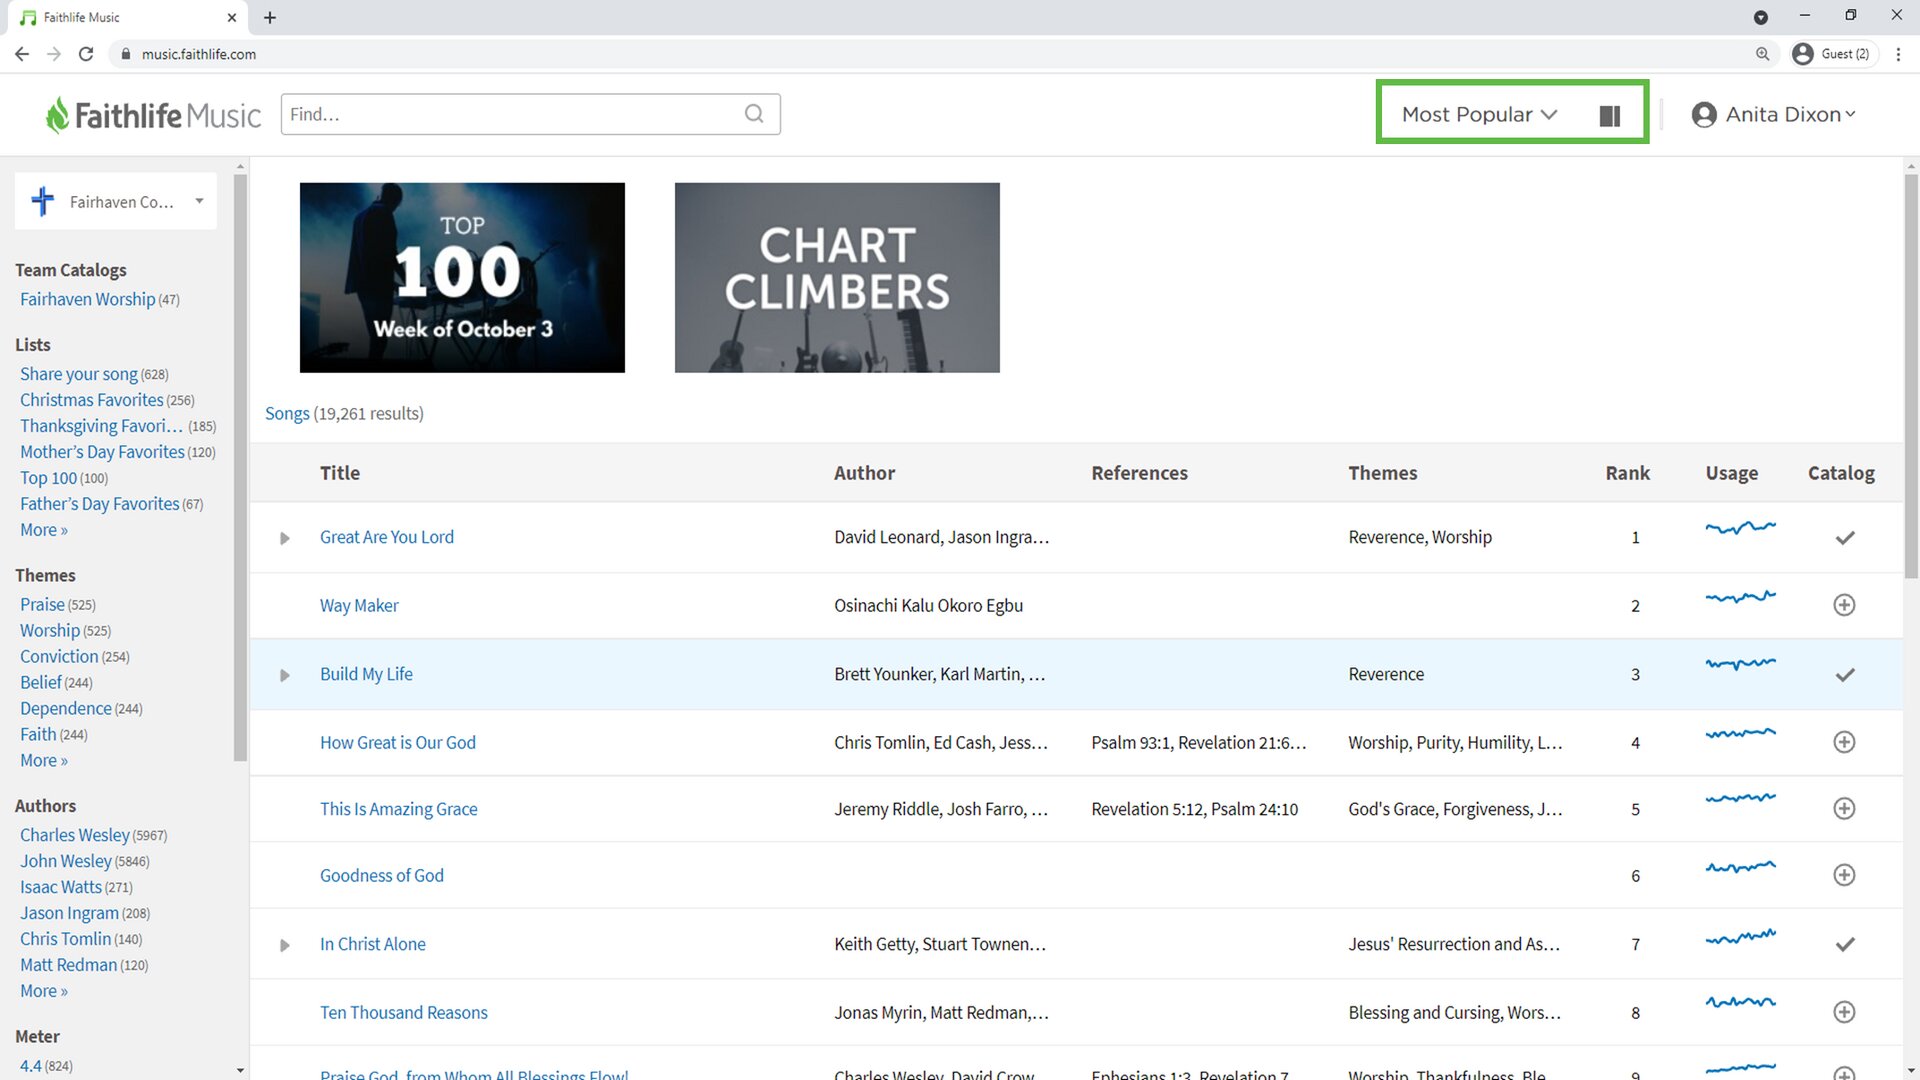Show More Themes in sidebar
The width and height of the screenshot is (1920, 1080).
[44, 760]
